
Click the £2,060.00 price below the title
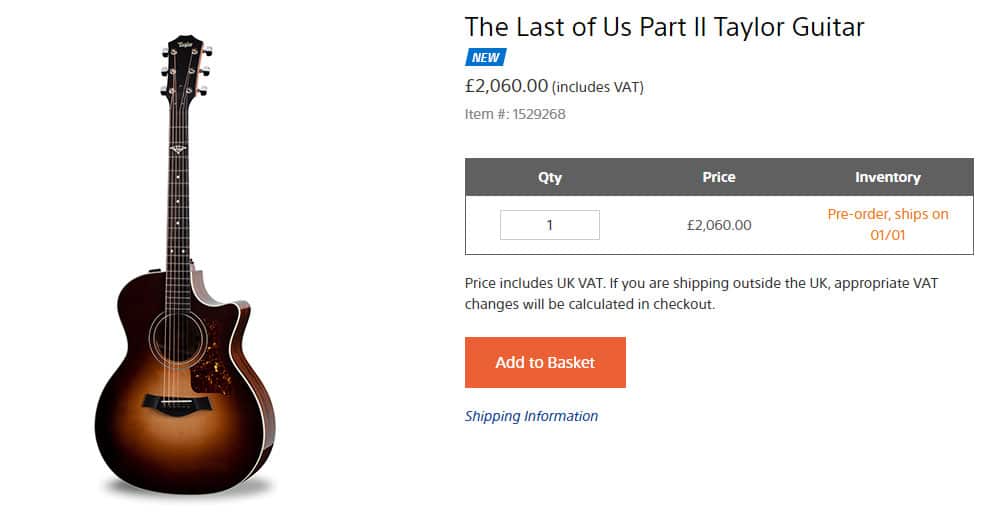(506, 86)
